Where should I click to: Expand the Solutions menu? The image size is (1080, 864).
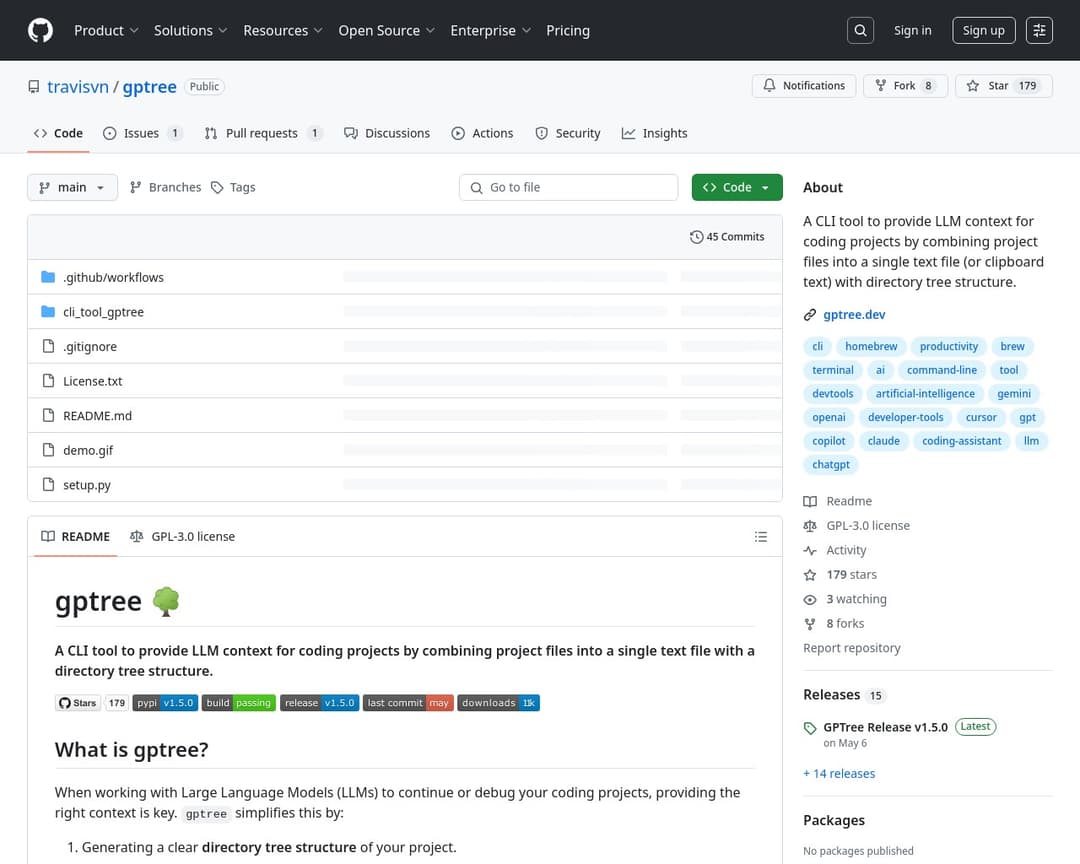tap(190, 30)
